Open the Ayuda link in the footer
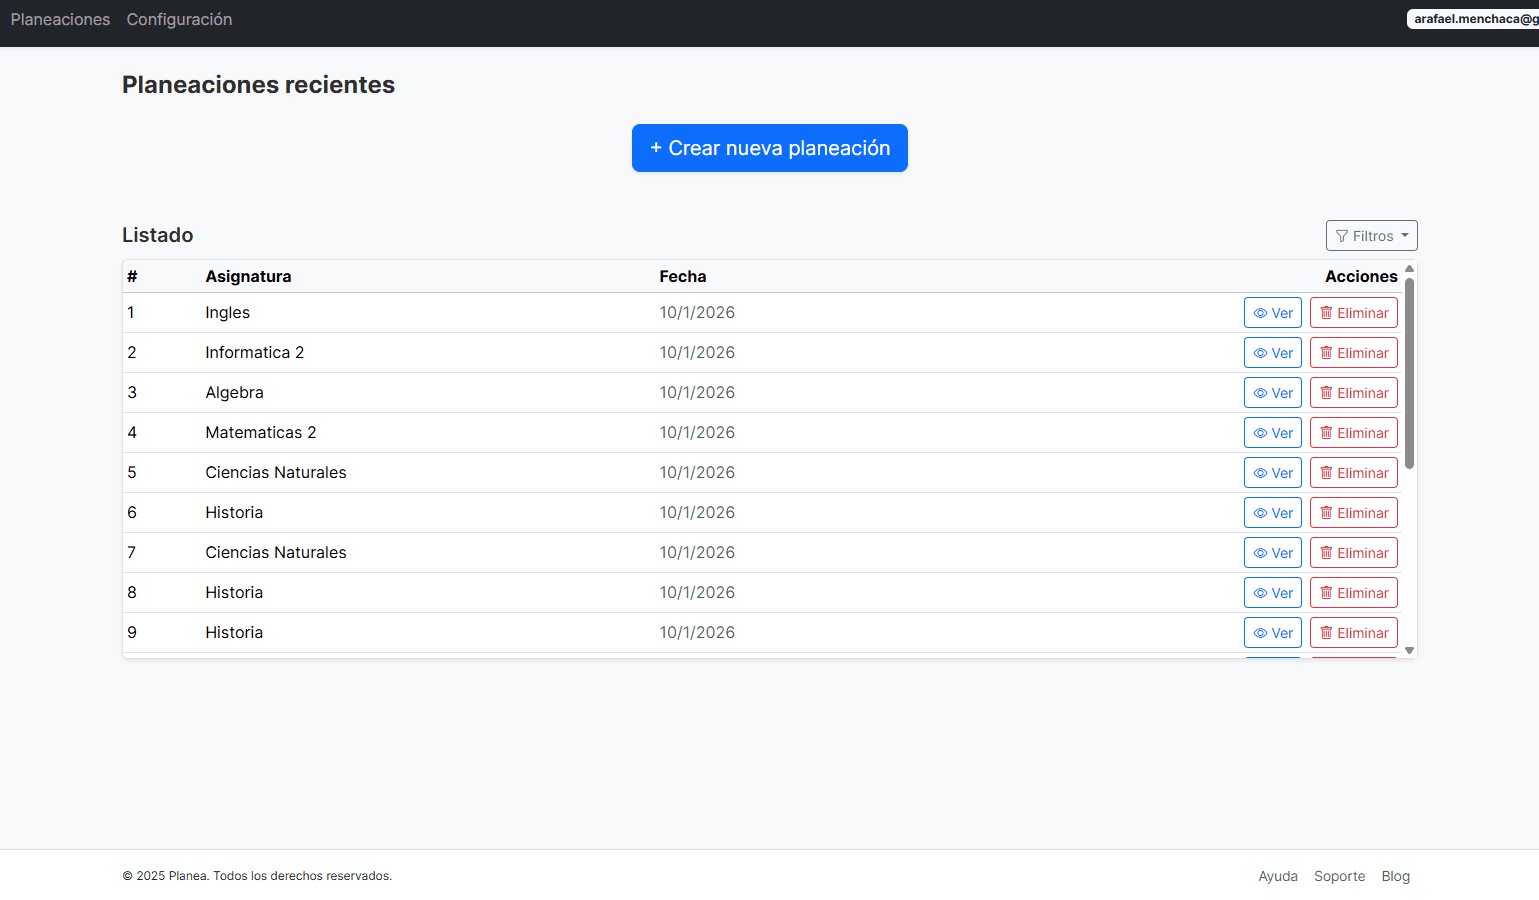The image size is (1539, 900). click(1278, 876)
